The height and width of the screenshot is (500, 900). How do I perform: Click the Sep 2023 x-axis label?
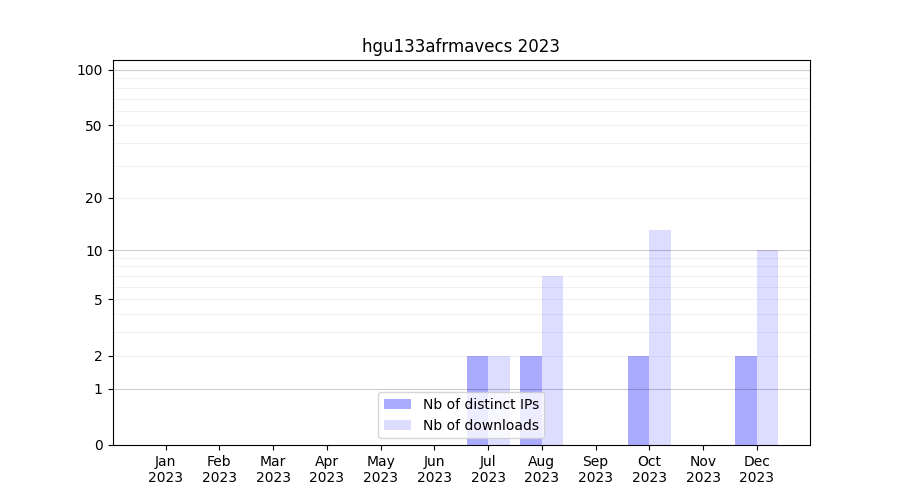595,469
